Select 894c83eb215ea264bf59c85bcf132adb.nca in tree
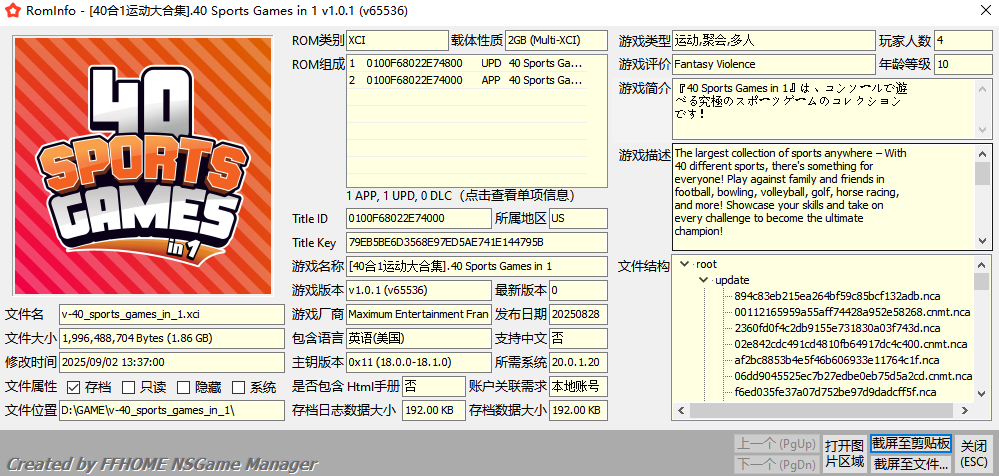 click(837, 296)
